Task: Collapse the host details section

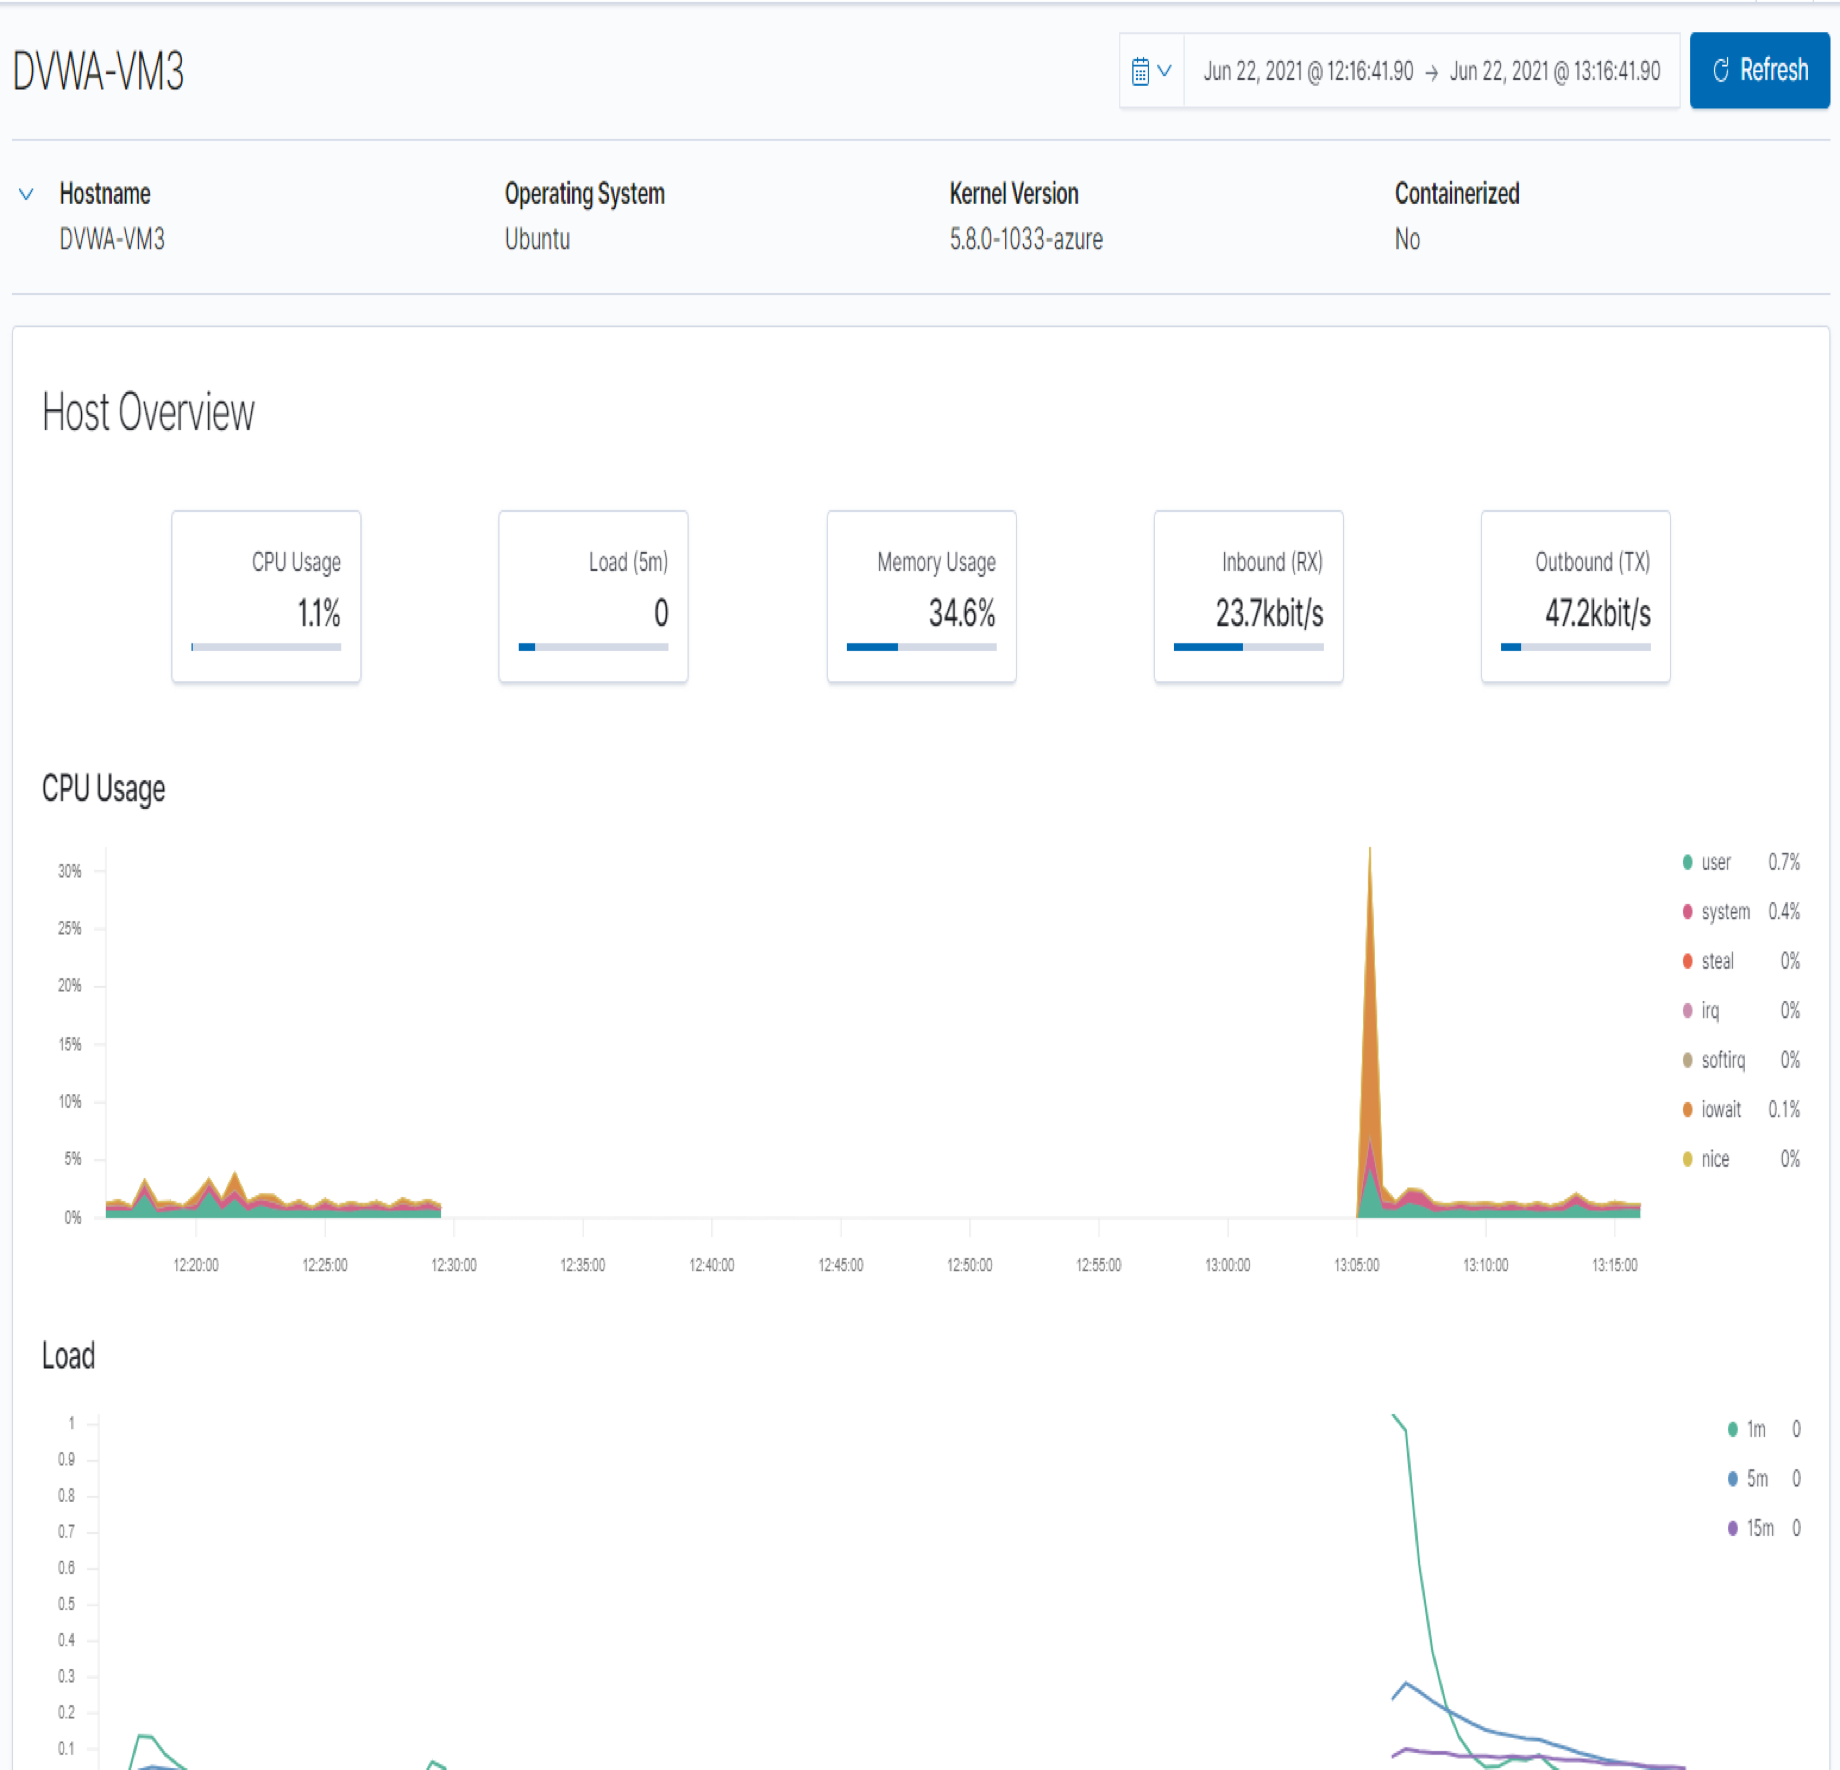Action: pyautogui.click(x=26, y=194)
